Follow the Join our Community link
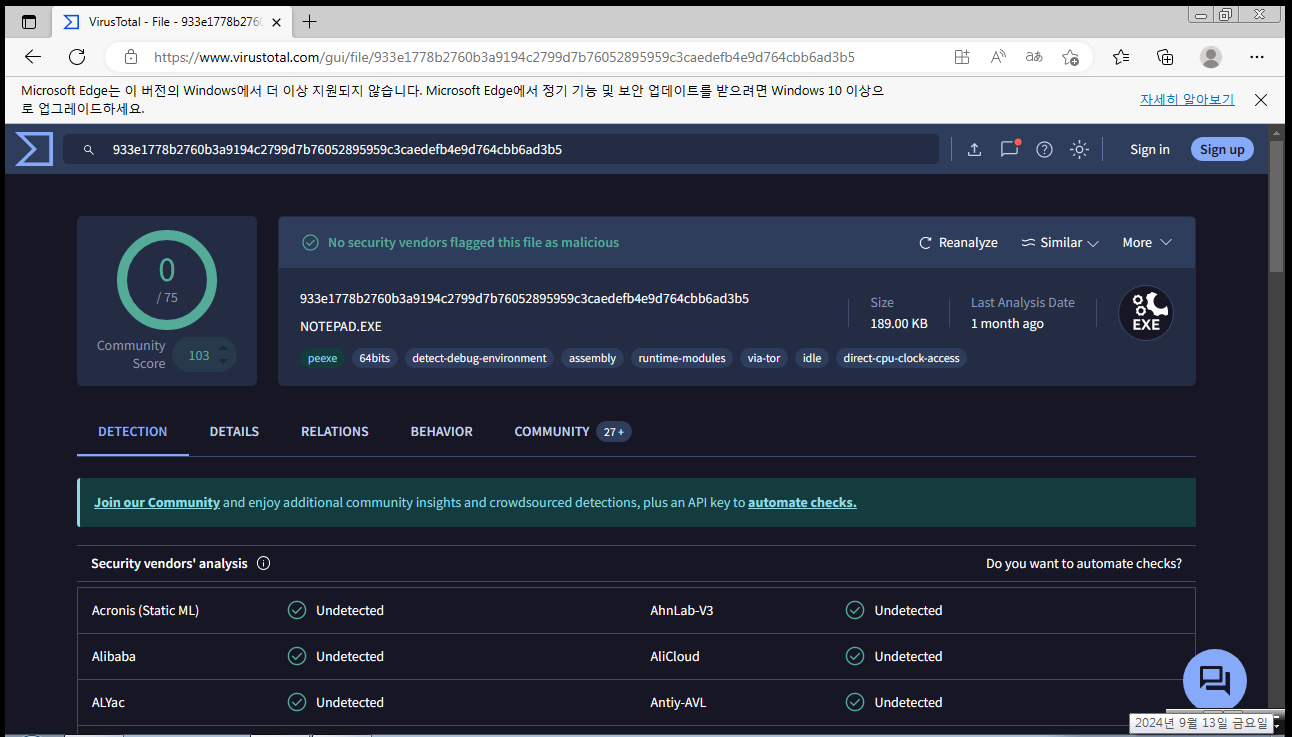This screenshot has width=1292, height=737. tap(157, 502)
